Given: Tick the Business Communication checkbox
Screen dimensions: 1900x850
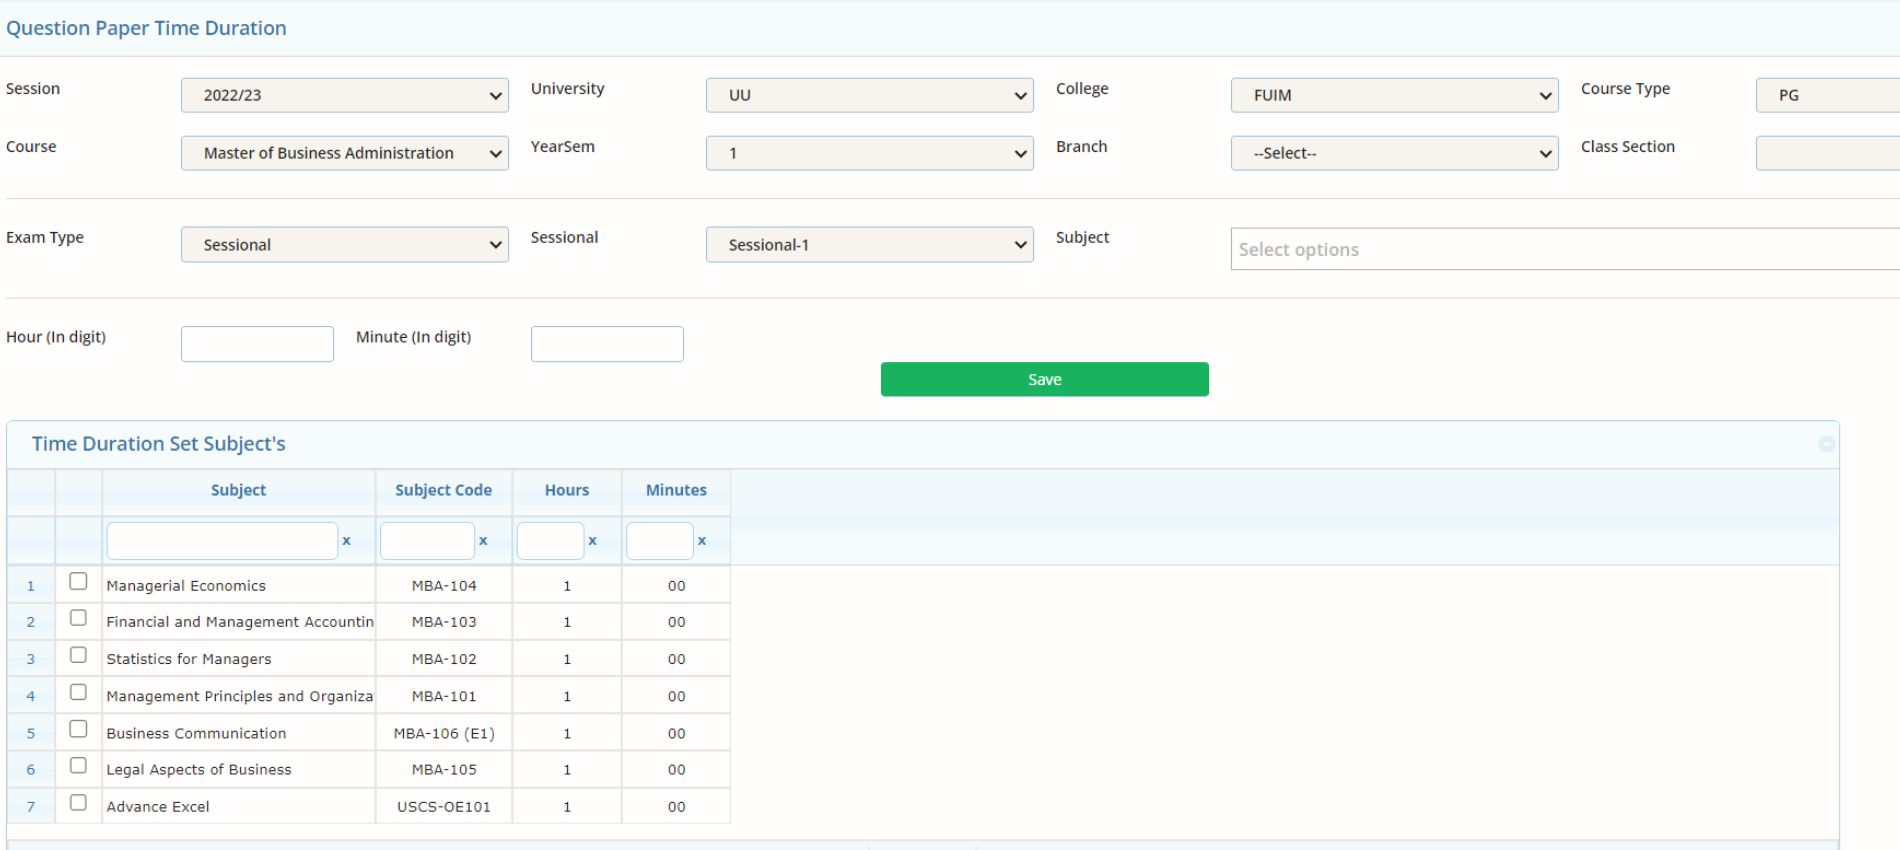Looking at the screenshot, I should (x=78, y=729).
